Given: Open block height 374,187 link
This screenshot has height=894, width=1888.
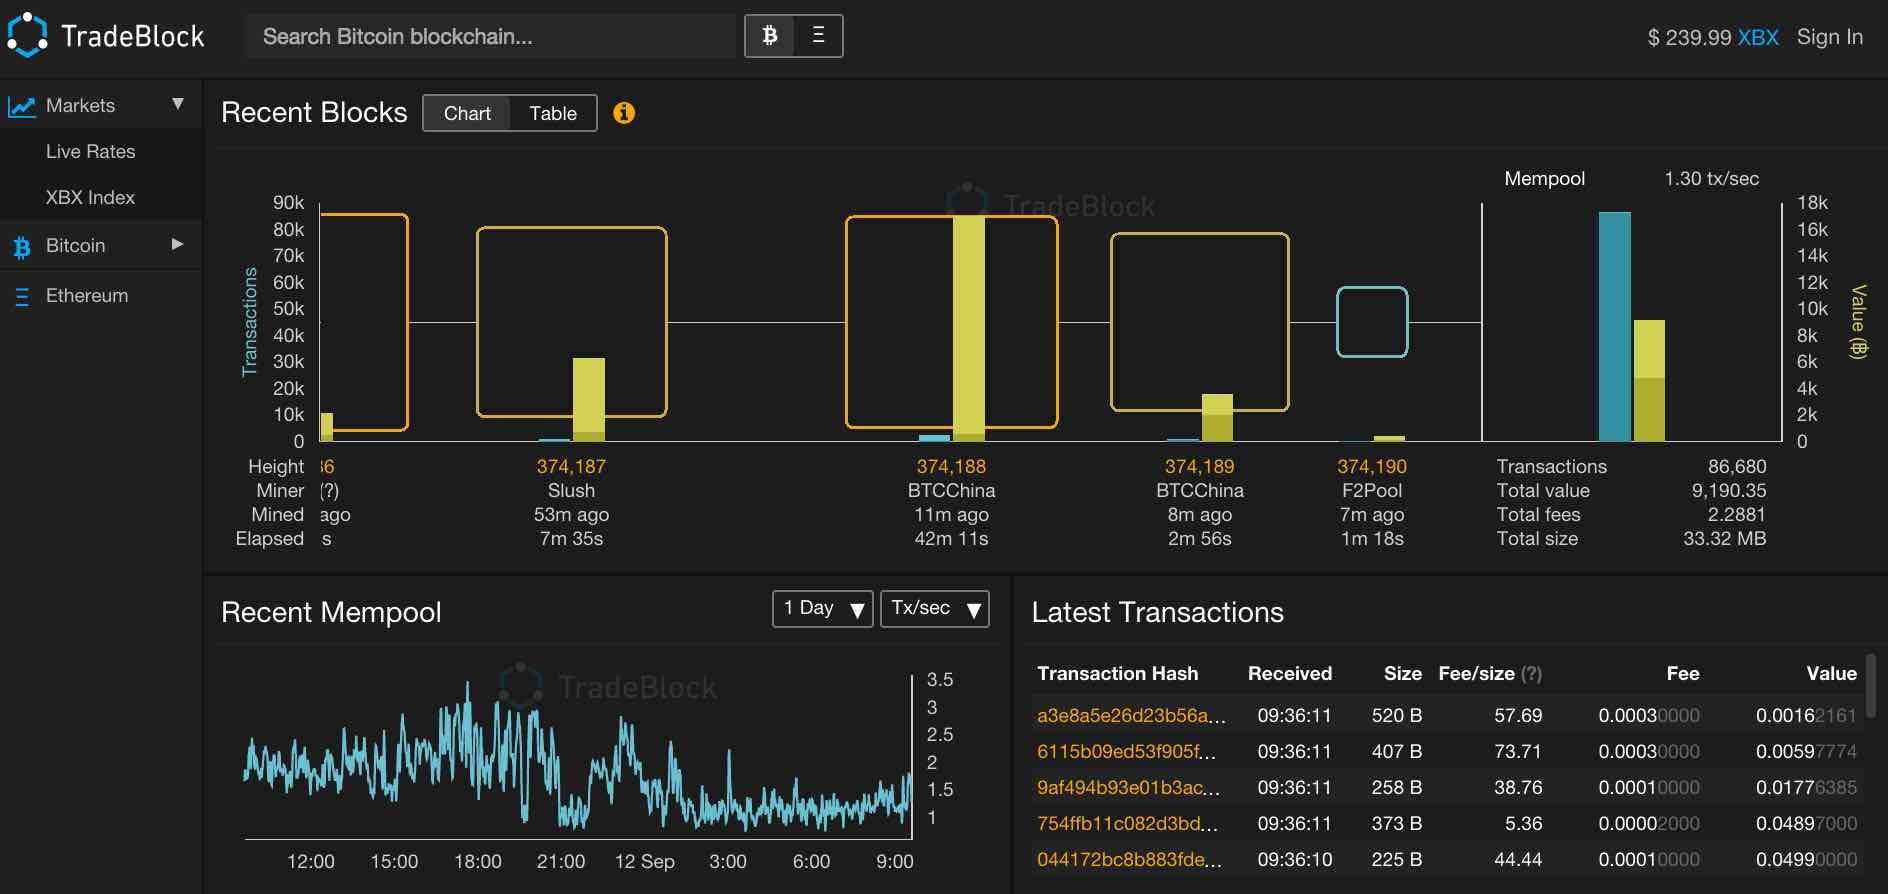Looking at the screenshot, I should tap(571, 467).
